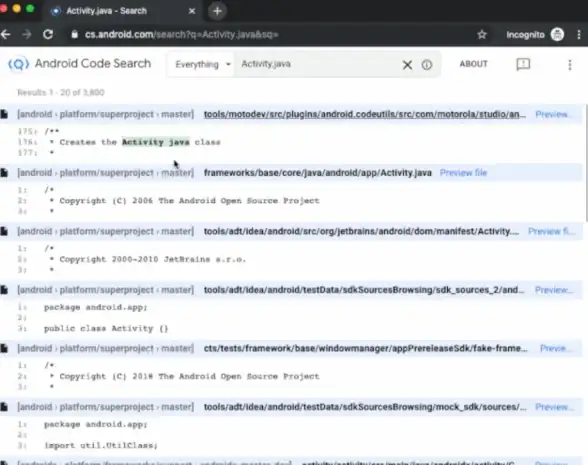
Task: Click line 'import util.UtilClass;'
Action: [x=101, y=446]
